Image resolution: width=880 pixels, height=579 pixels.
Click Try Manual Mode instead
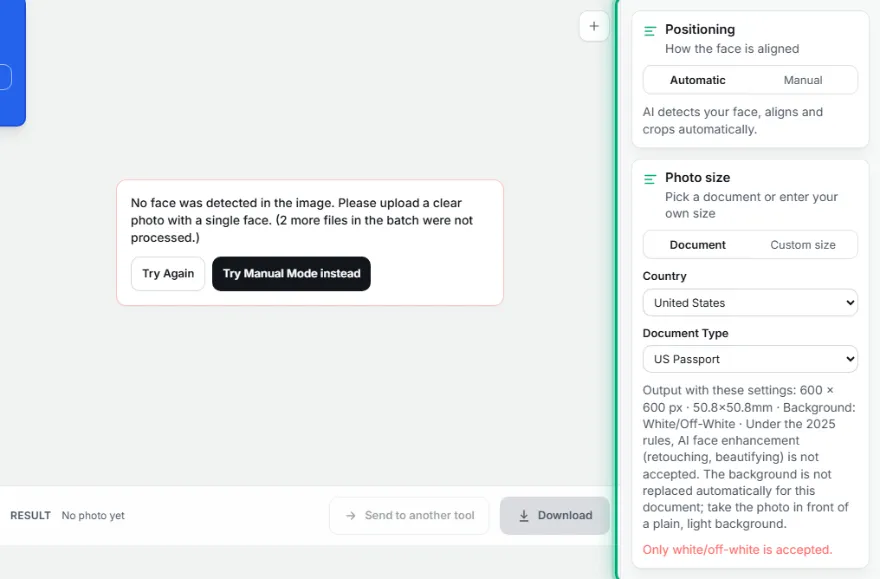(x=291, y=274)
